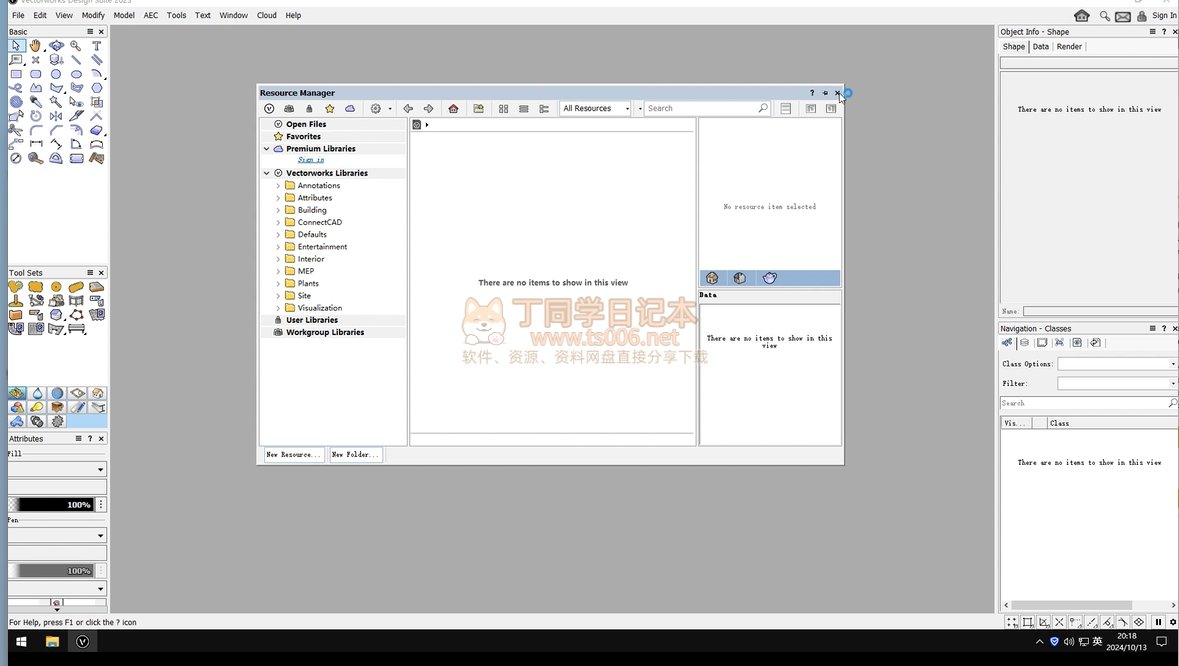Click the New Resource button
This screenshot has height=666, width=1179.
[x=294, y=455]
